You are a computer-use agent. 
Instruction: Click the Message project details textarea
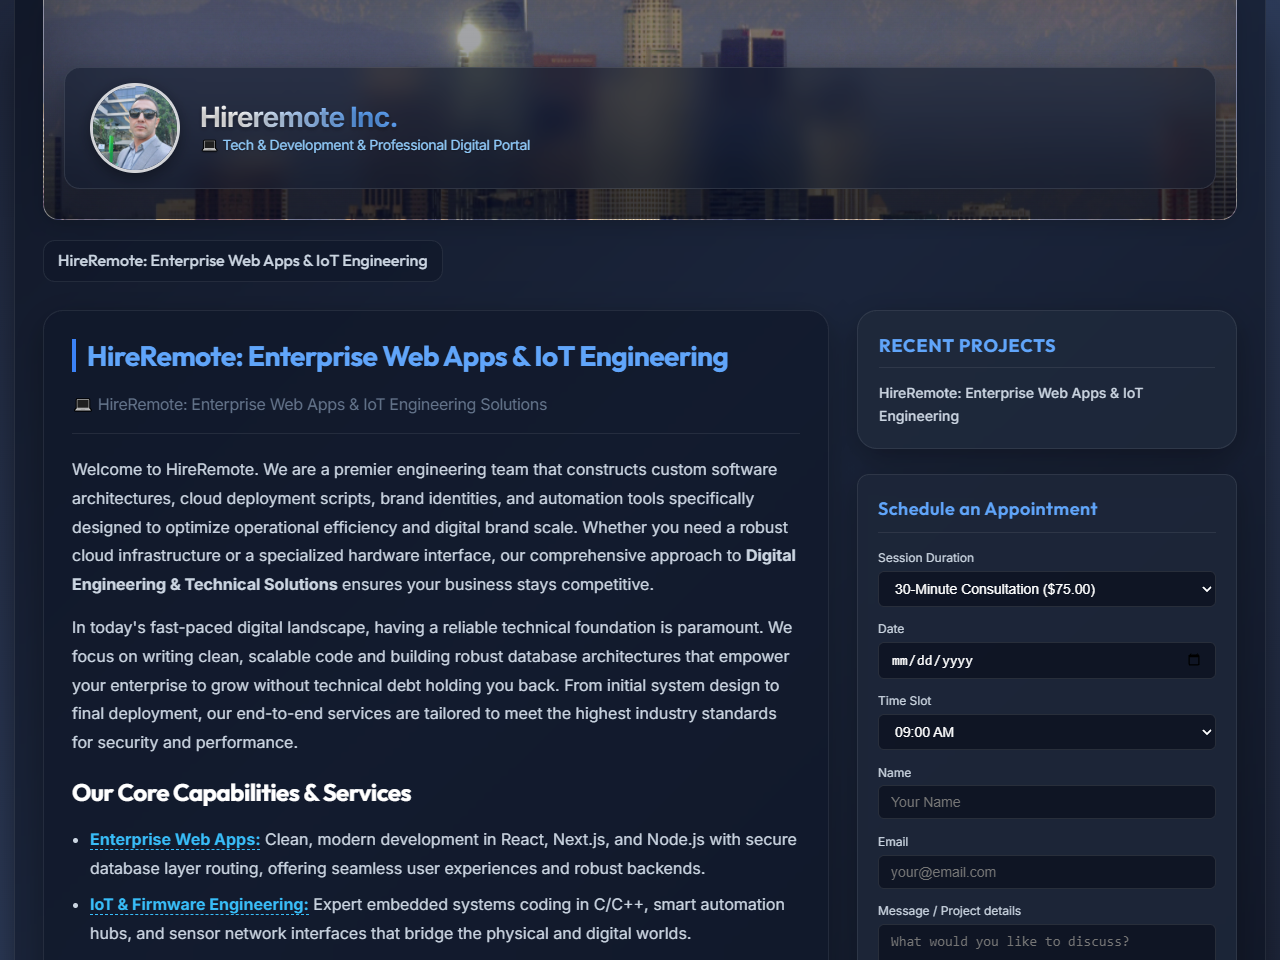coord(1047,943)
